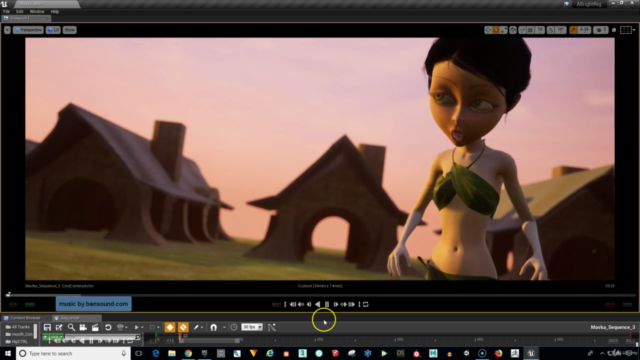Screen dimensions: 640x360
Task: Step forward one frame in viewport transport
Action: pos(336,304)
